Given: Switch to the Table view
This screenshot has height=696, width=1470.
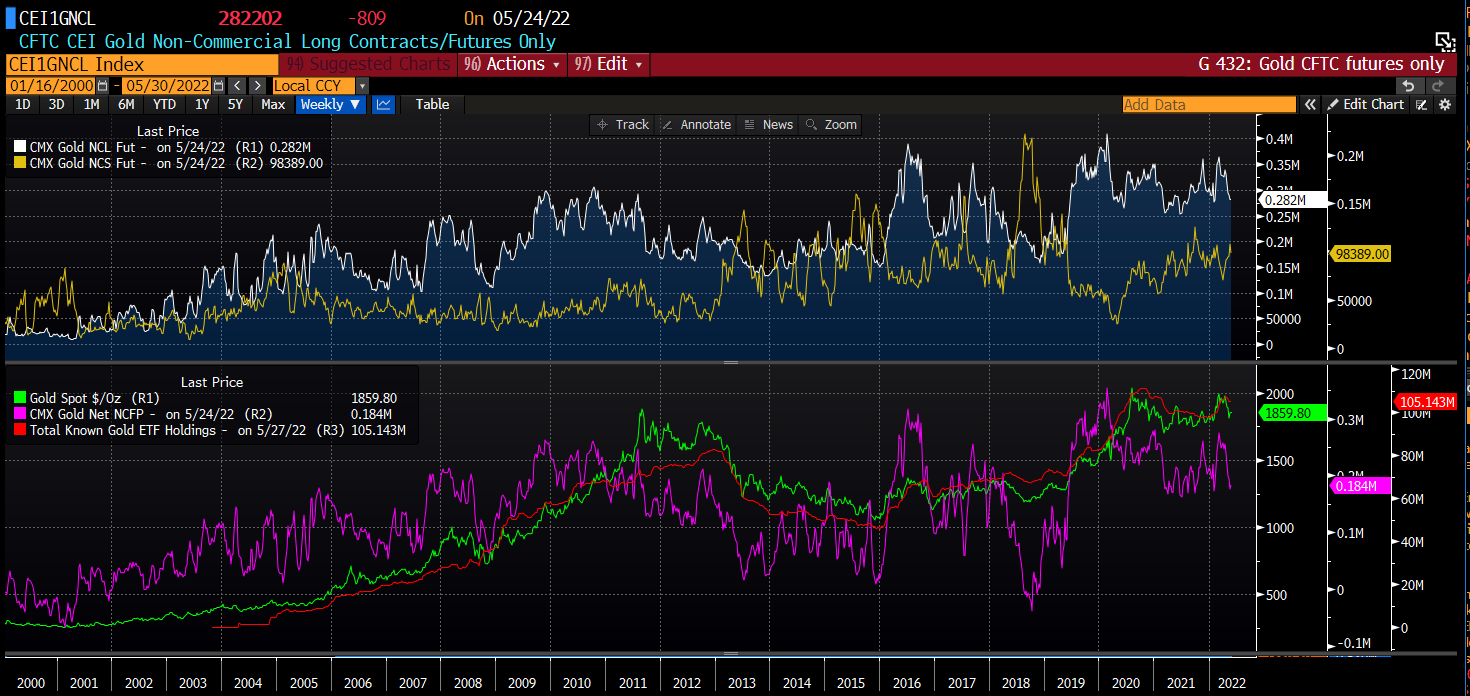Looking at the screenshot, I should pos(432,105).
